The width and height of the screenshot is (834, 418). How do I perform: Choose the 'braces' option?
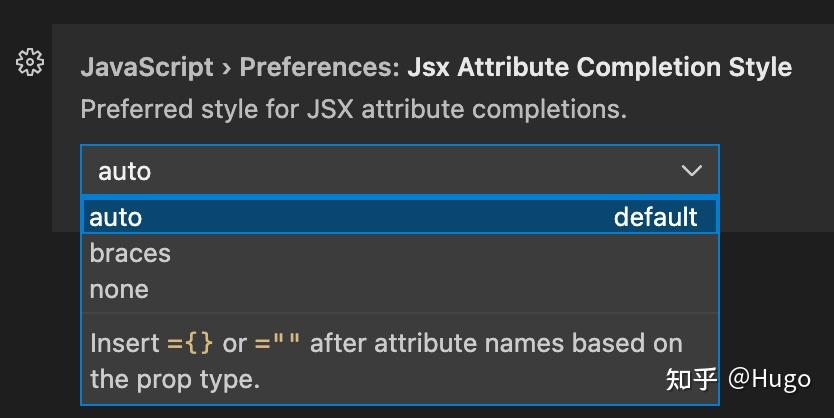130,253
